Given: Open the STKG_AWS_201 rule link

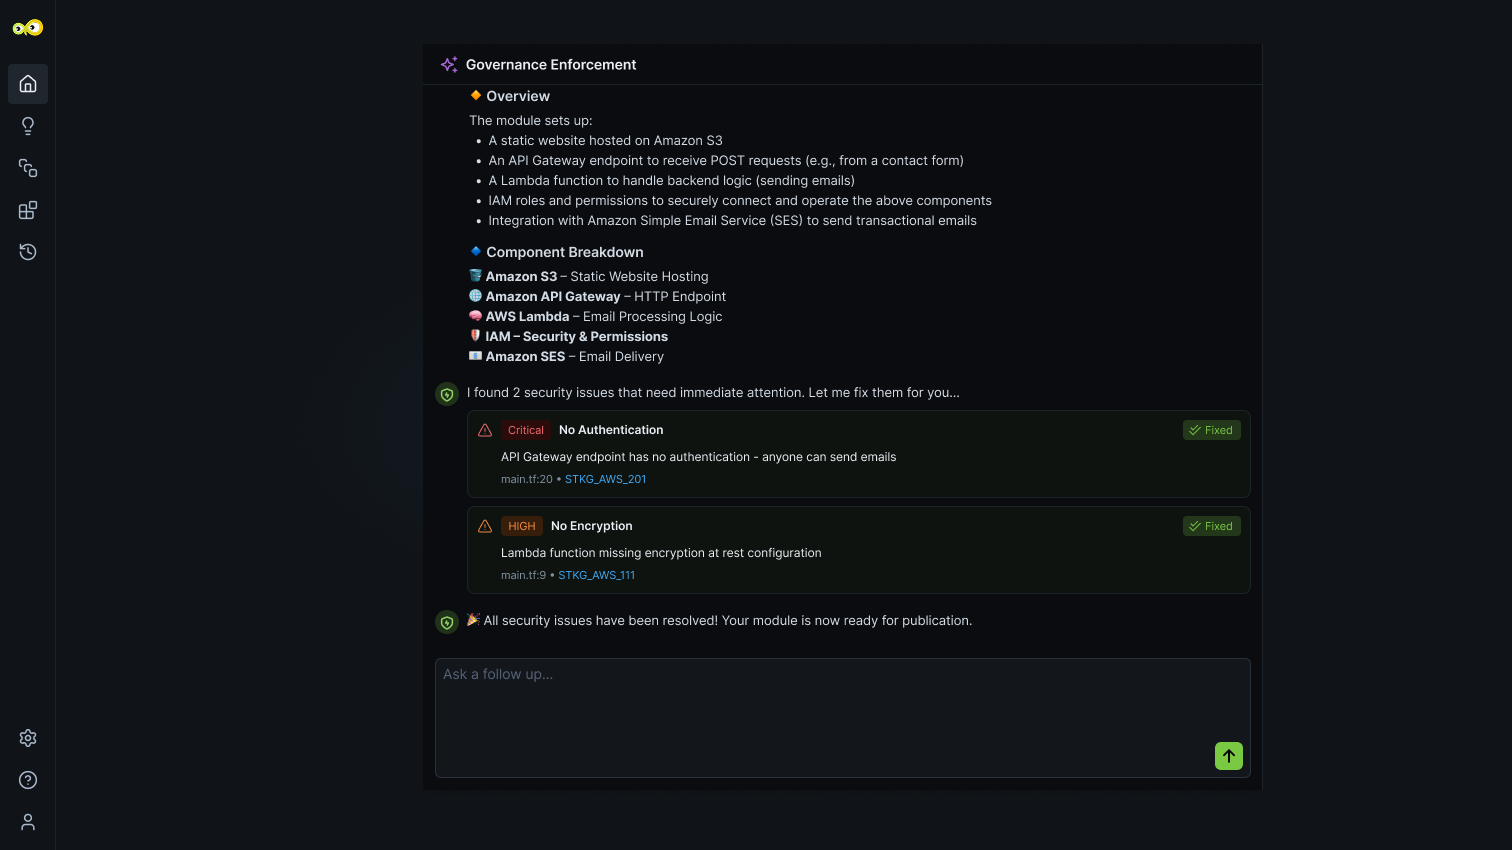Looking at the screenshot, I should 605,479.
